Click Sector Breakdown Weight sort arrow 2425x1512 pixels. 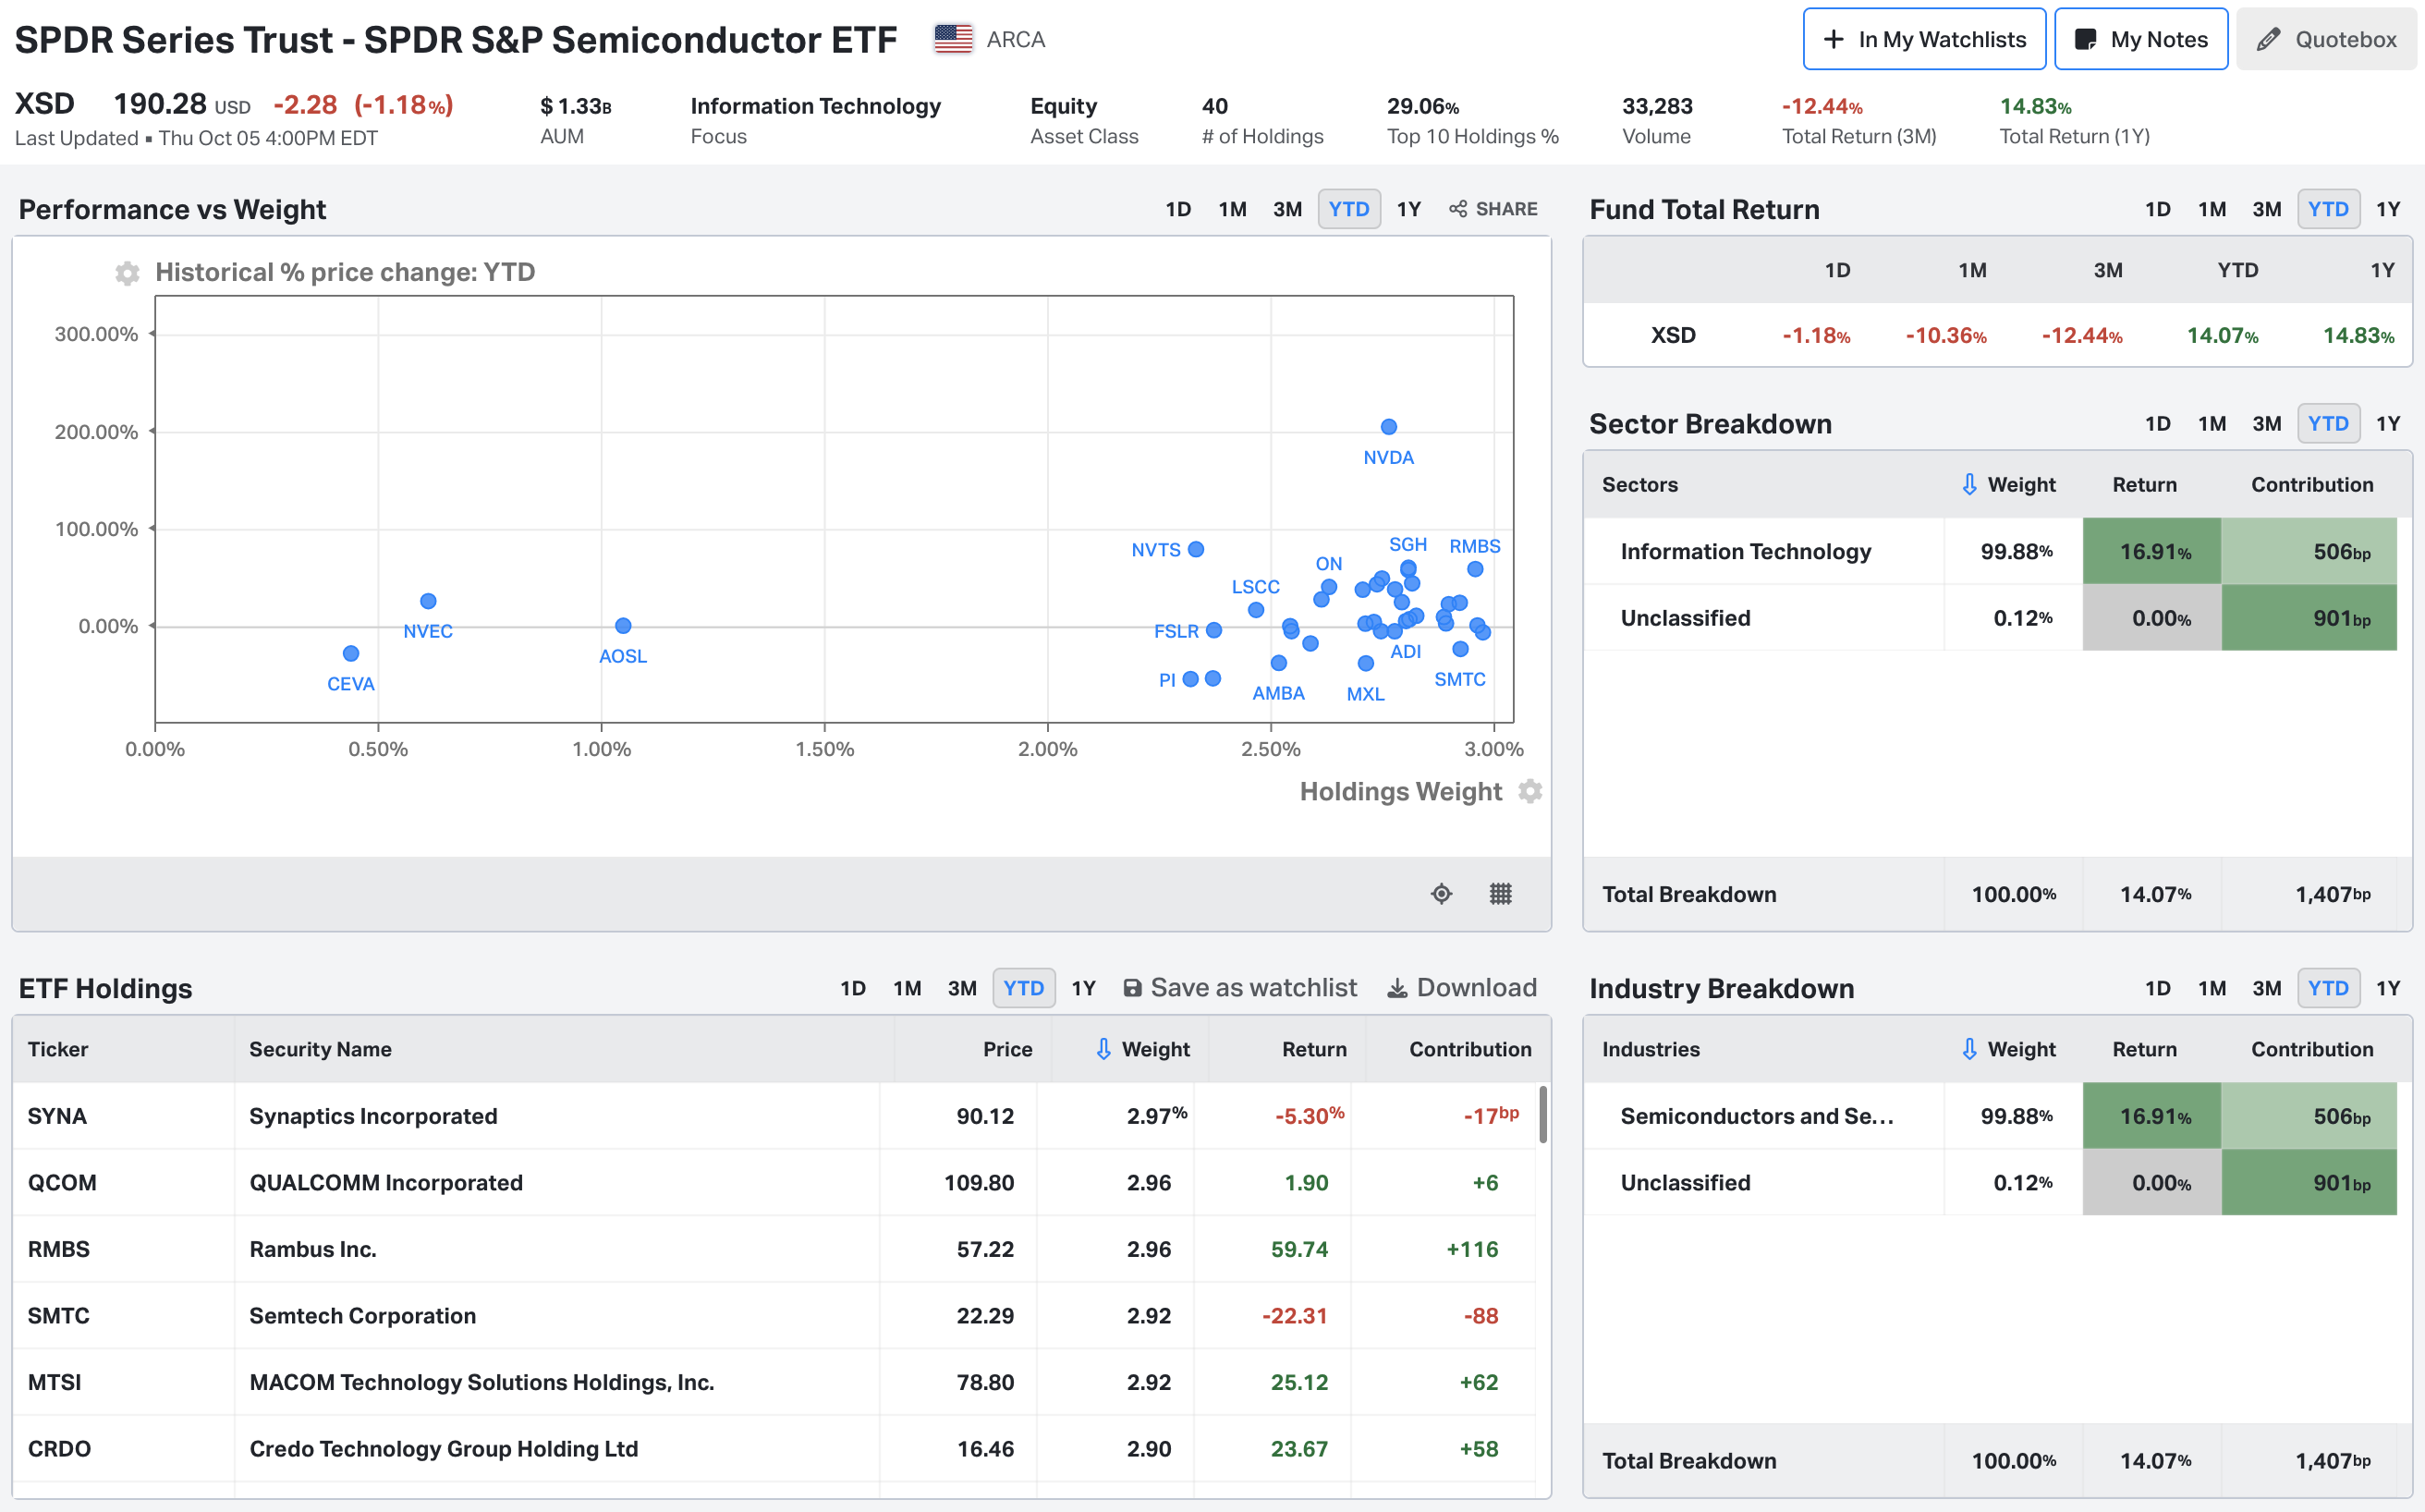pos(1969,485)
